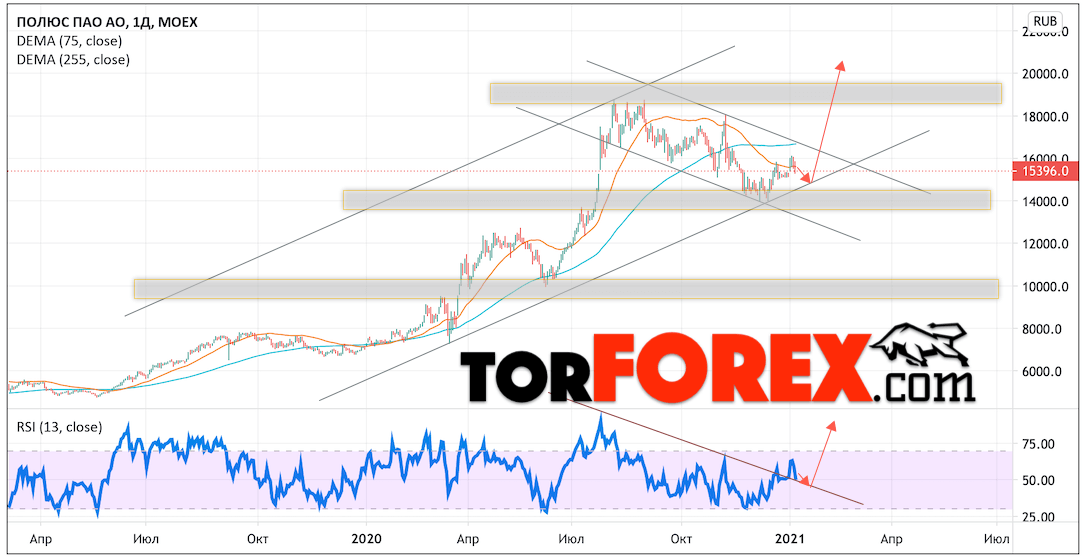Click the 2020 label on time axis
1086x558 pixels.
(x=367, y=537)
